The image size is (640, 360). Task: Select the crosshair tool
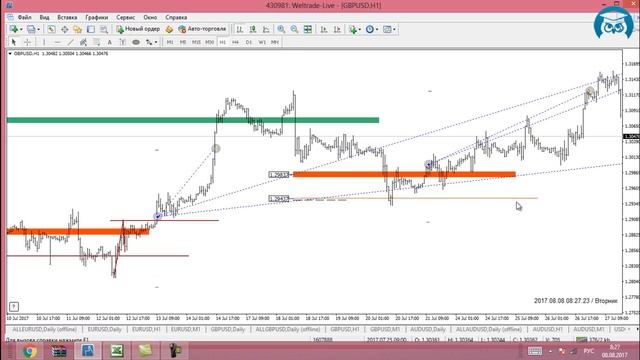point(27,42)
